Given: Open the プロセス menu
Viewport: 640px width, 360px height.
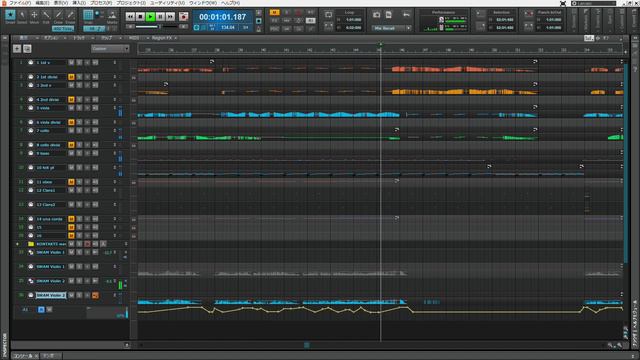Looking at the screenshot, I should [x=100, y=3].
